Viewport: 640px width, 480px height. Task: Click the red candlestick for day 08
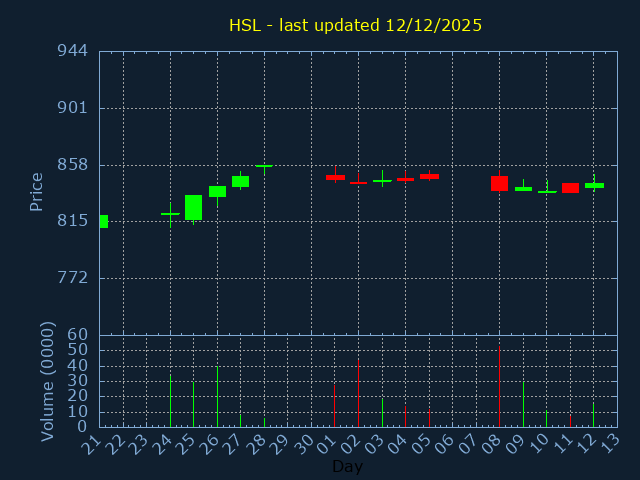pos(499,183)
